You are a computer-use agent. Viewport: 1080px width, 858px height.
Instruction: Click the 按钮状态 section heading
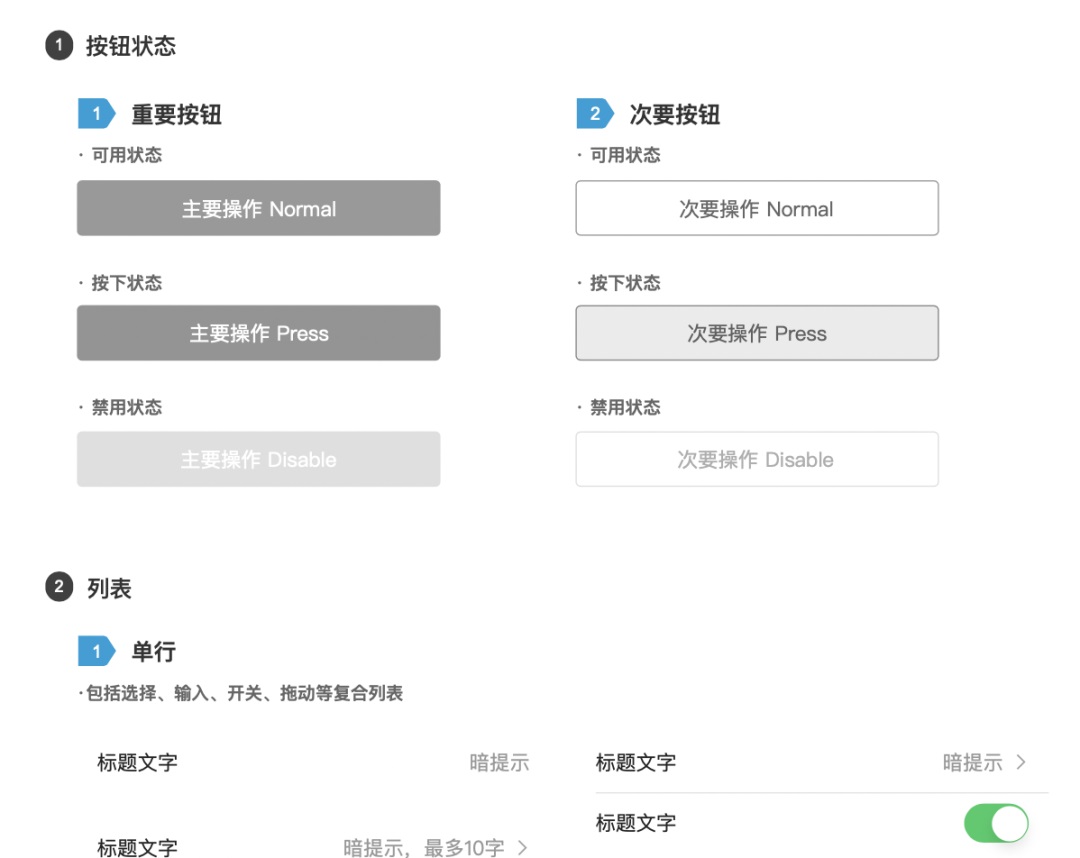coord(131,46)
